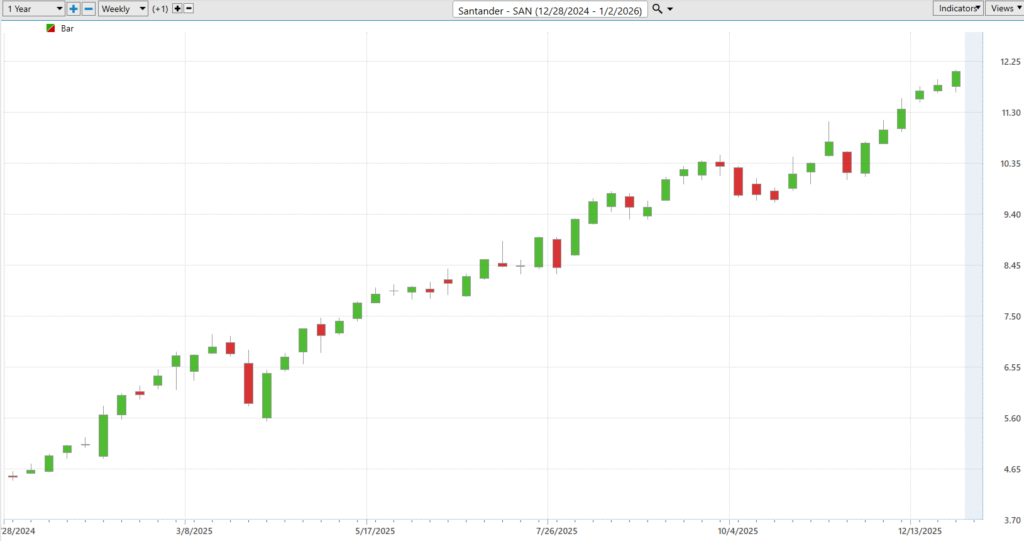Screen dimensions: 1024x541
Task: Open the Indicators menu
Action: pyautogui.click(x=957, y=8)
